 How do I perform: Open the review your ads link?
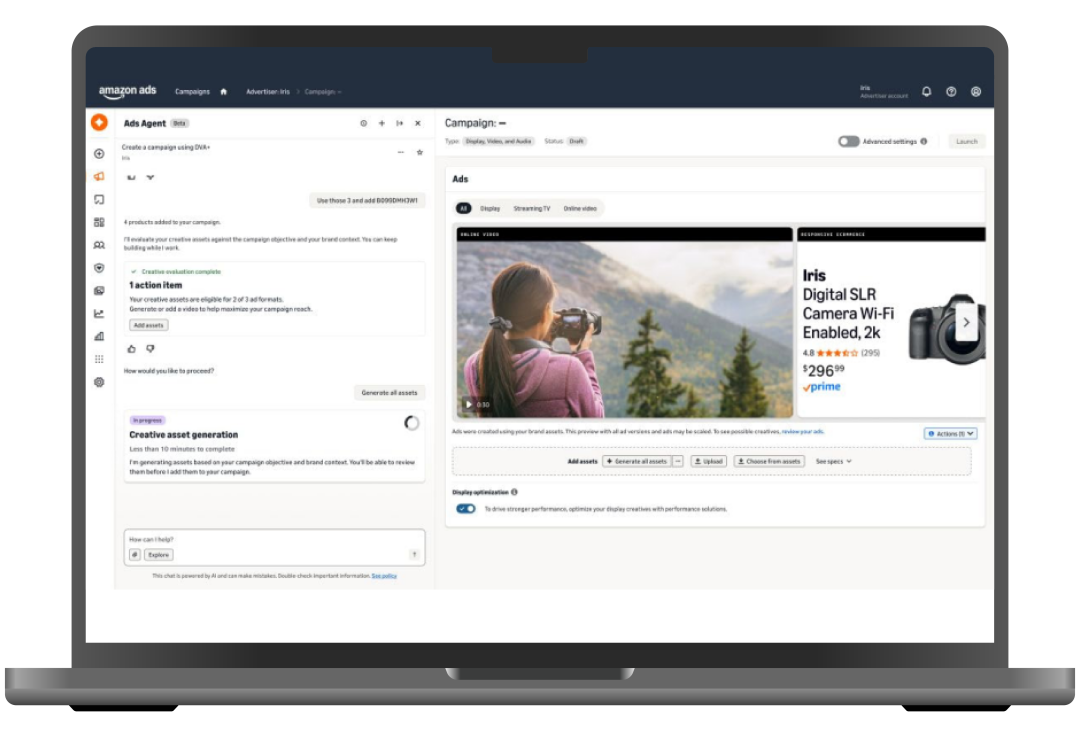[x=802, y=432]
